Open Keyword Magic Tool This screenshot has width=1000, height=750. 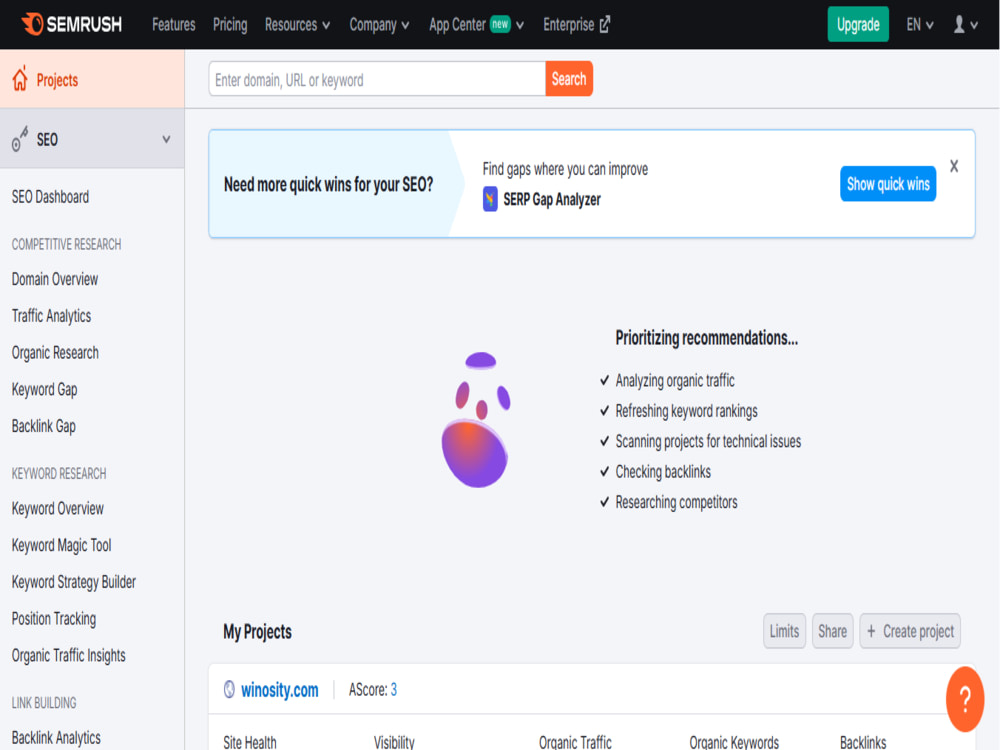tap(61, 545)
